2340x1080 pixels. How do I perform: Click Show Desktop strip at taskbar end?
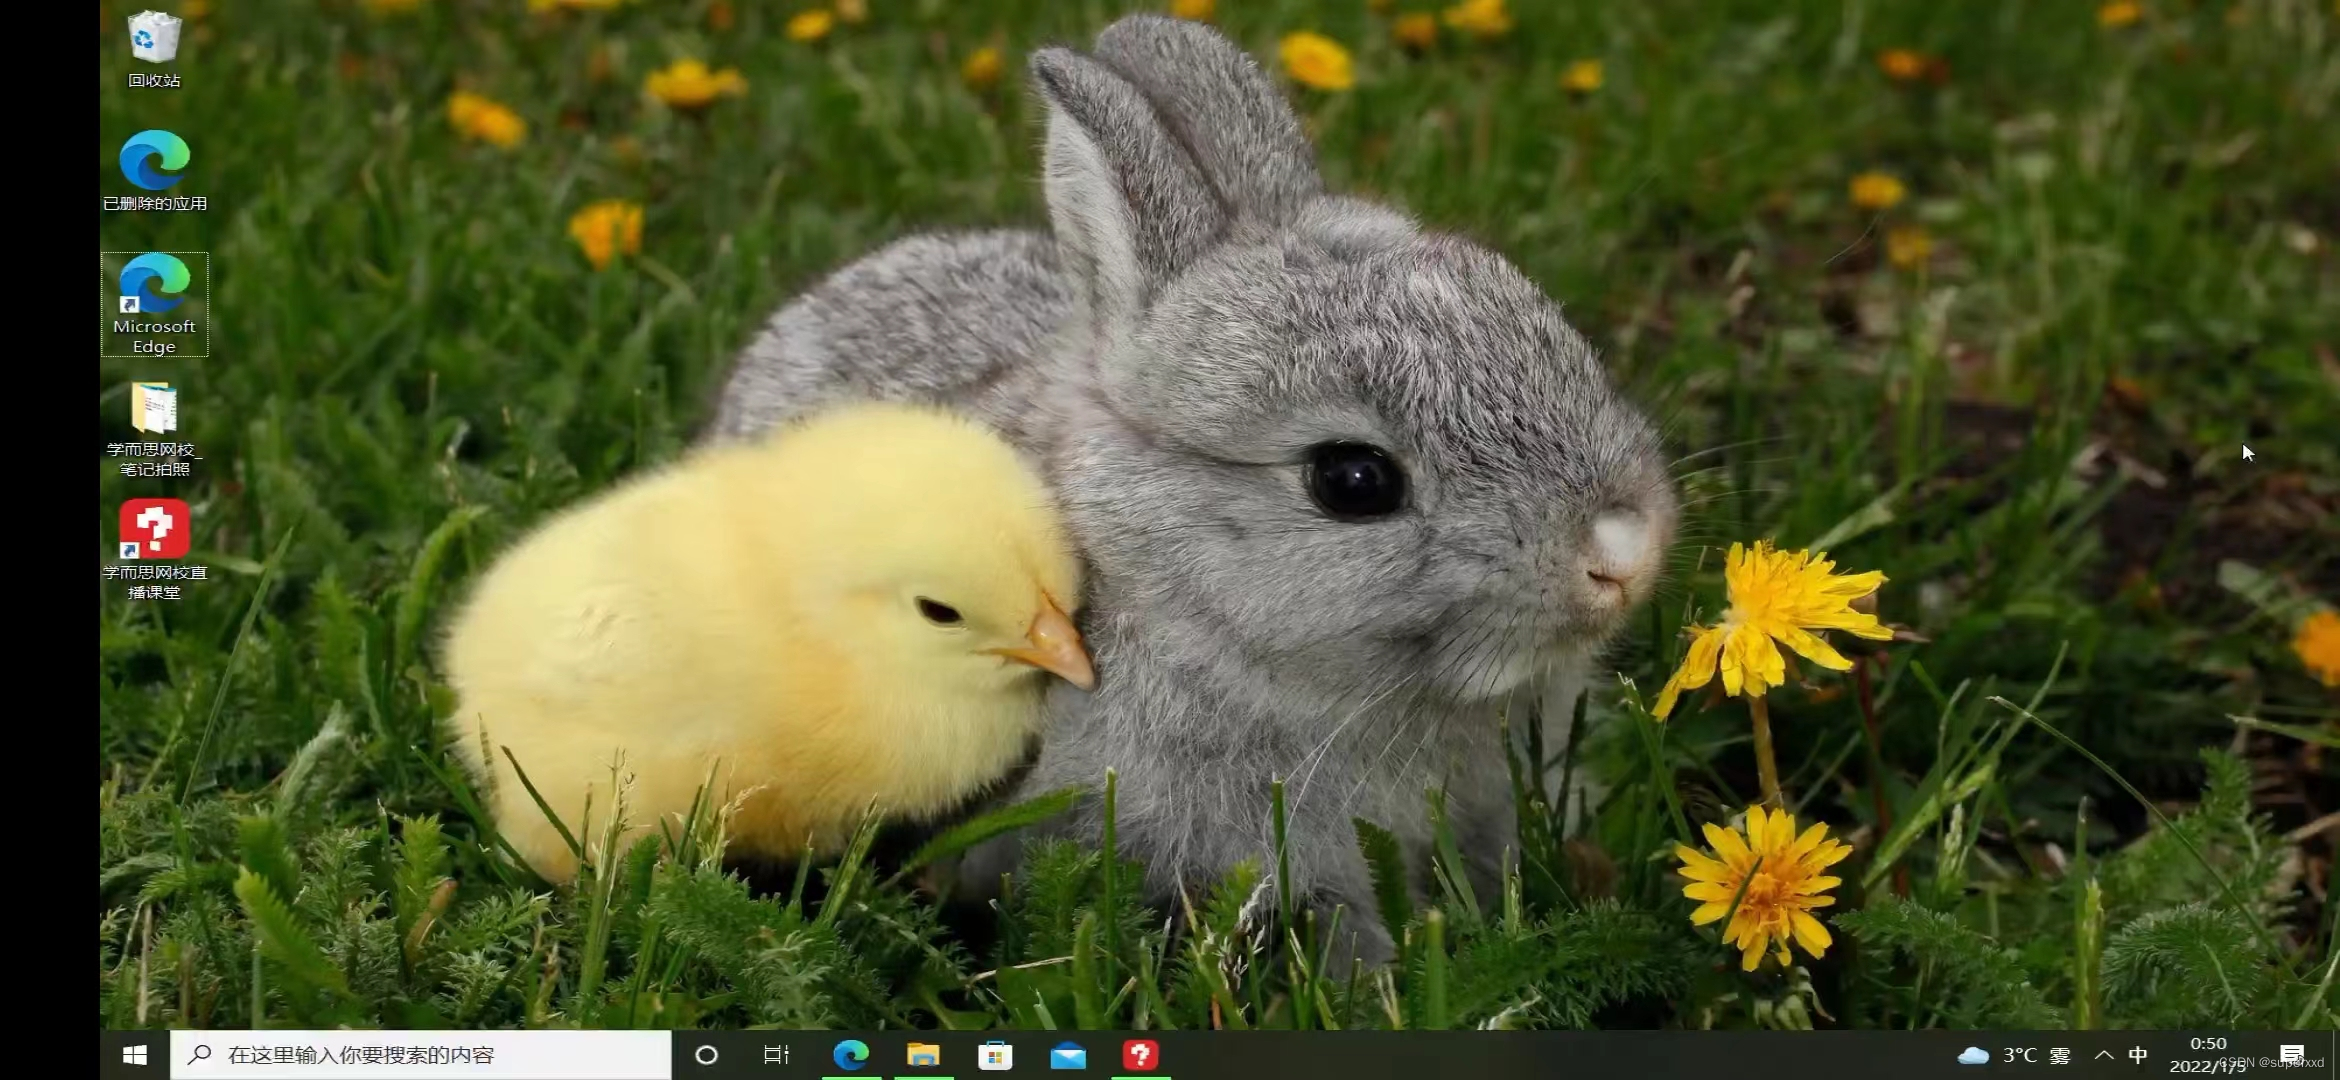(2335, 1055)
